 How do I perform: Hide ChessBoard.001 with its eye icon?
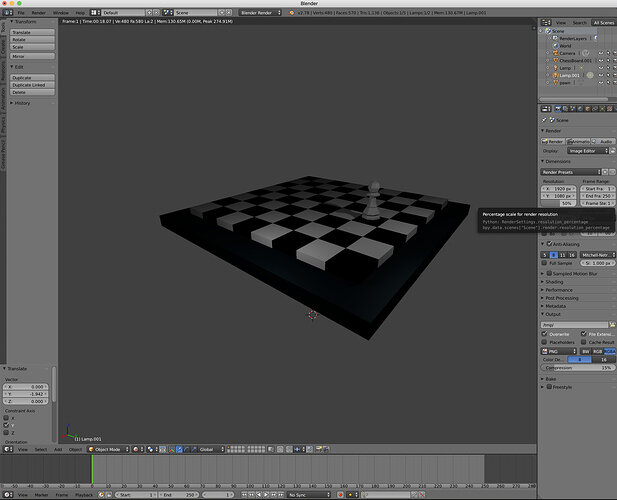[x=600, y=61]
